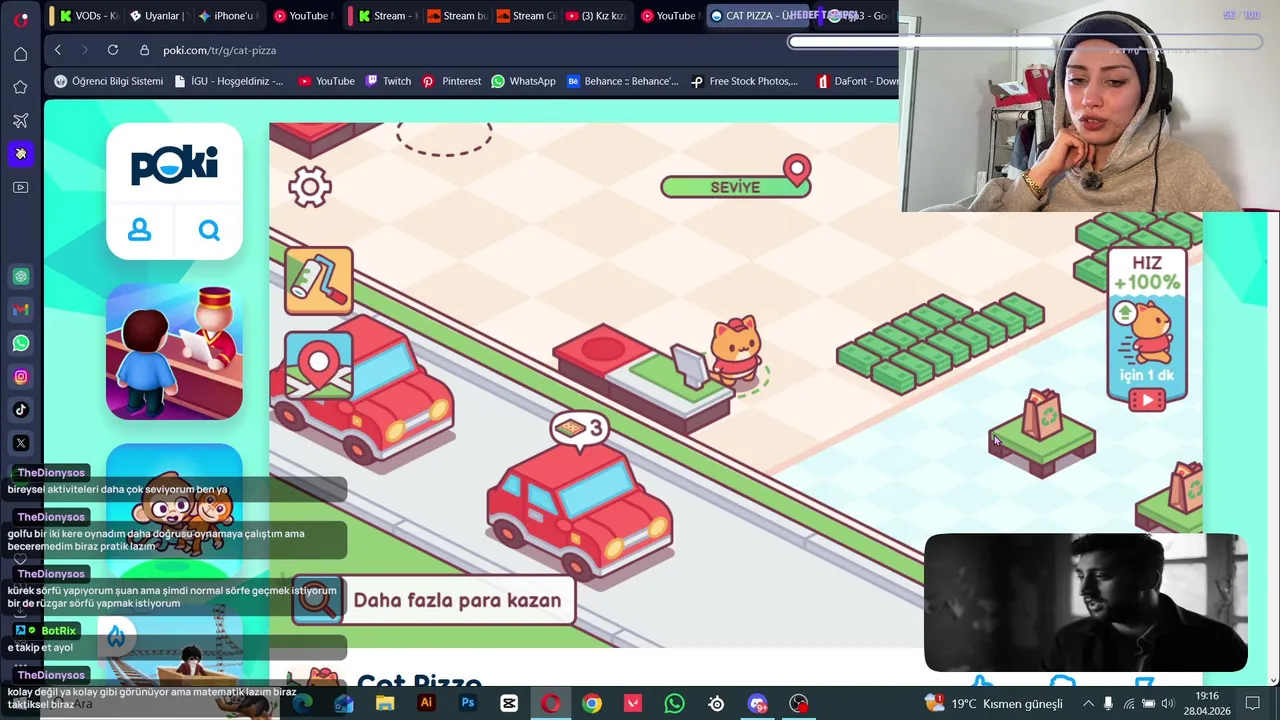Open Google Chrome from the taskbar

592,703
